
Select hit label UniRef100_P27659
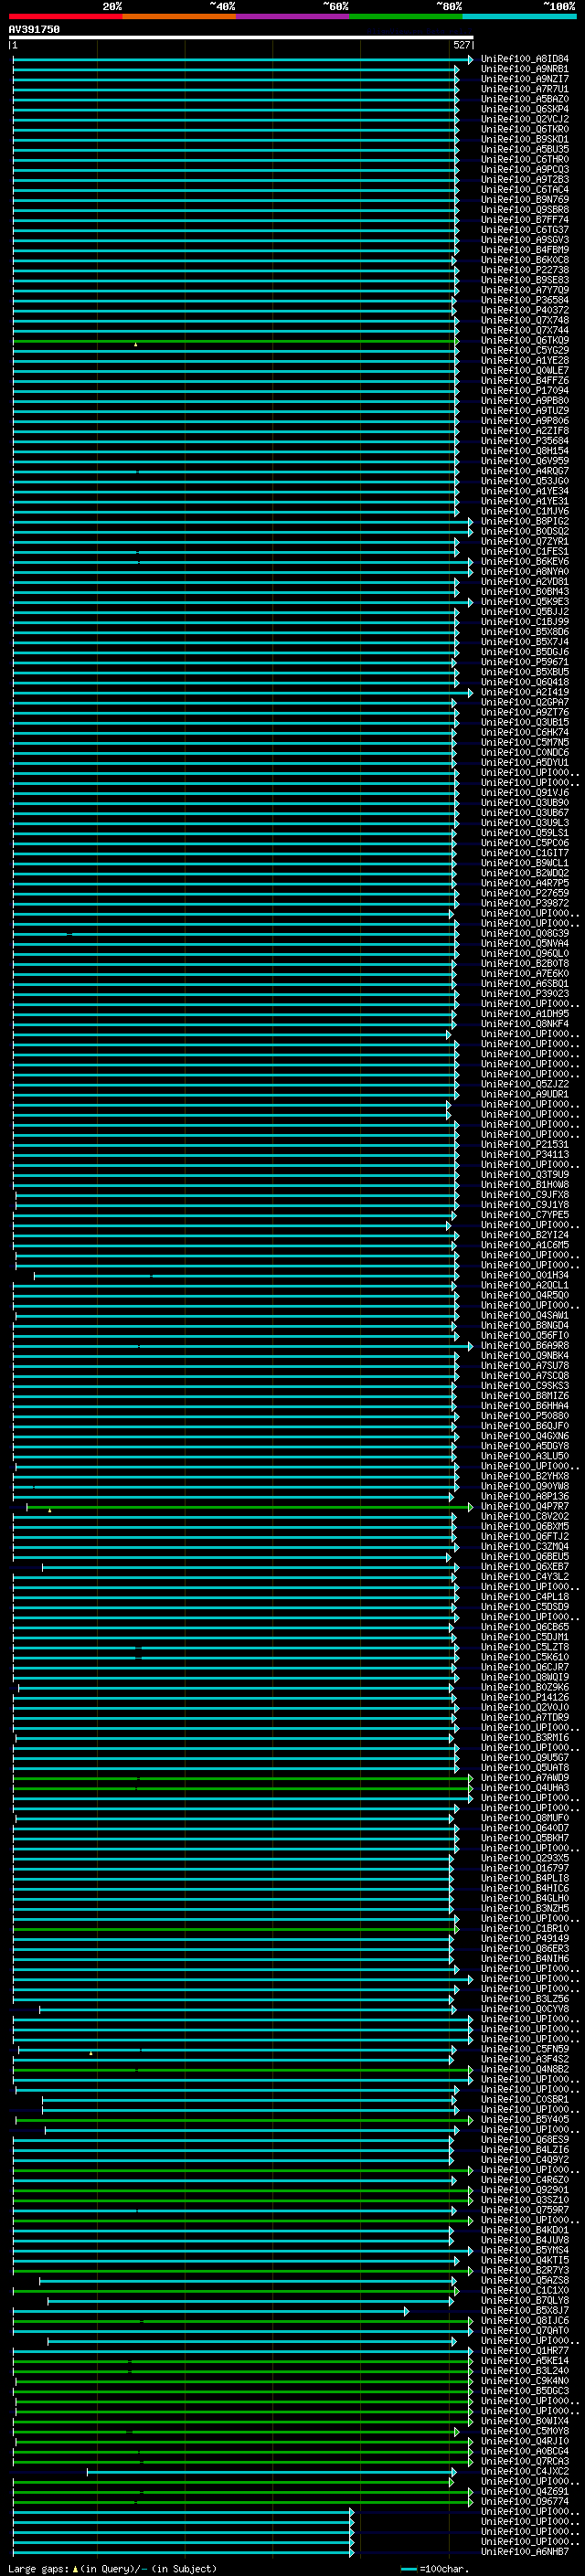pyautogui.click(x=525, y=893)
